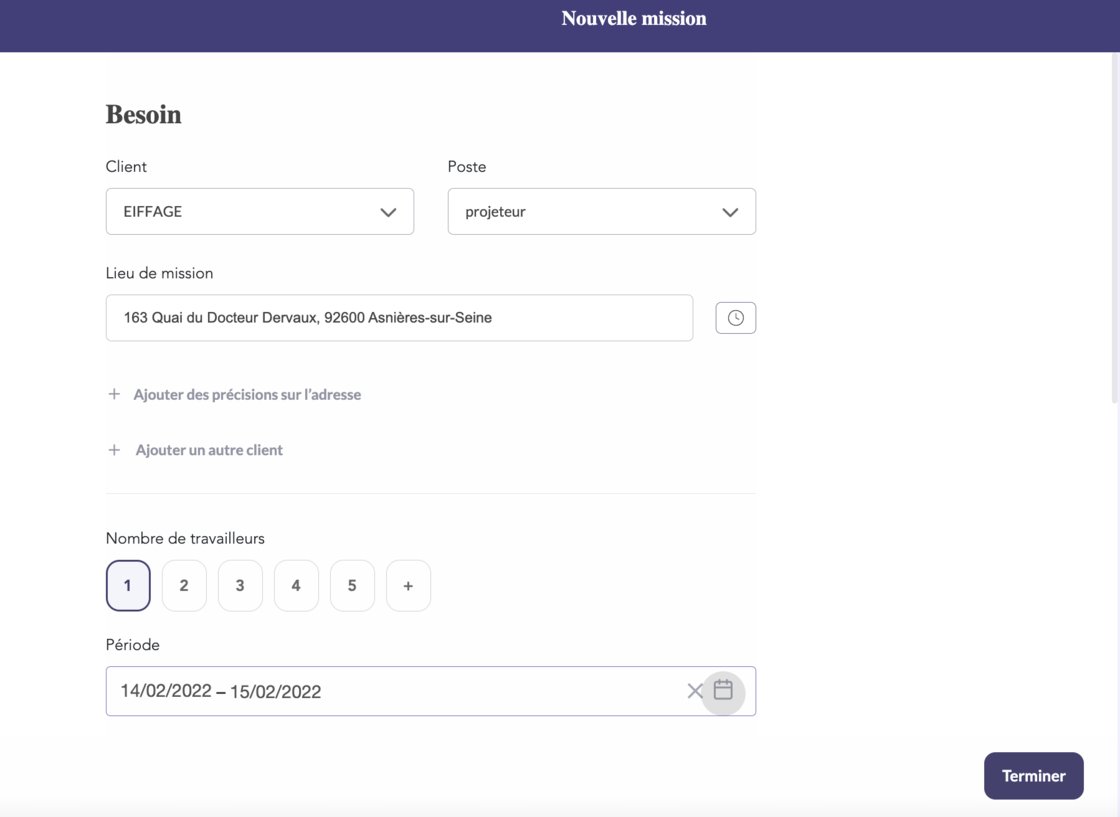
Task: Click the plus button to add more workers
Action: [x=408, y=585]
